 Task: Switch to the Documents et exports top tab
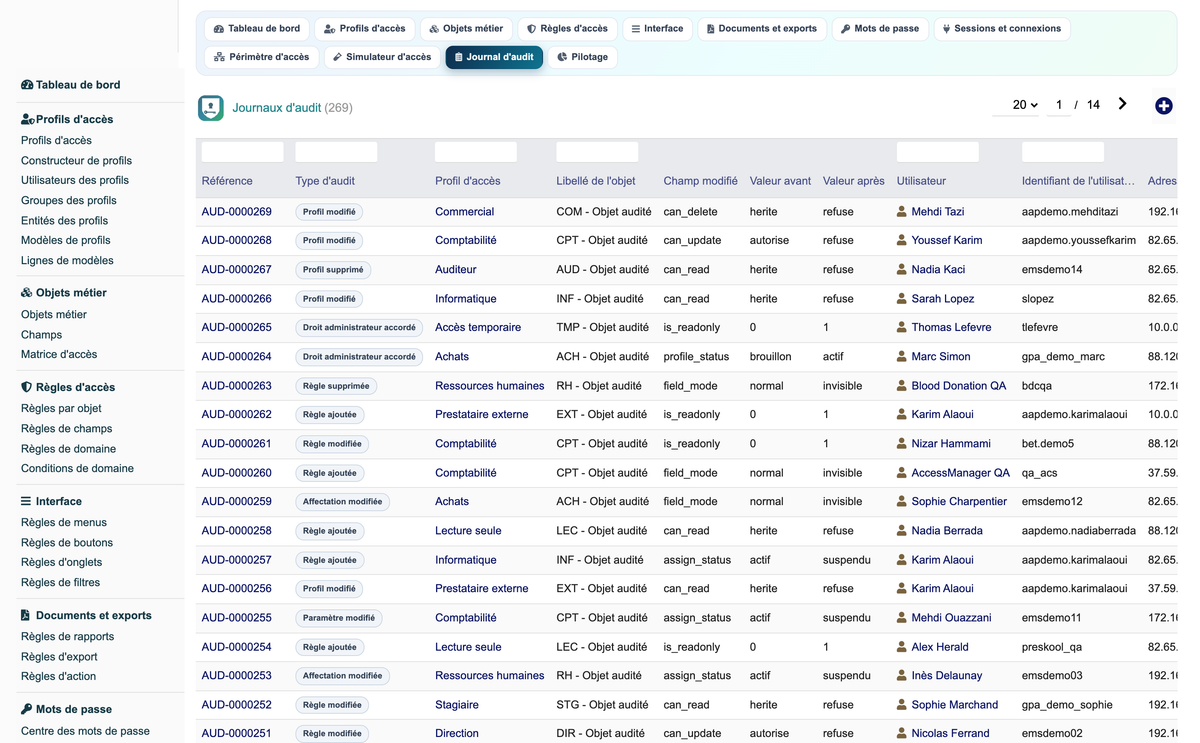tap(762, 29)
